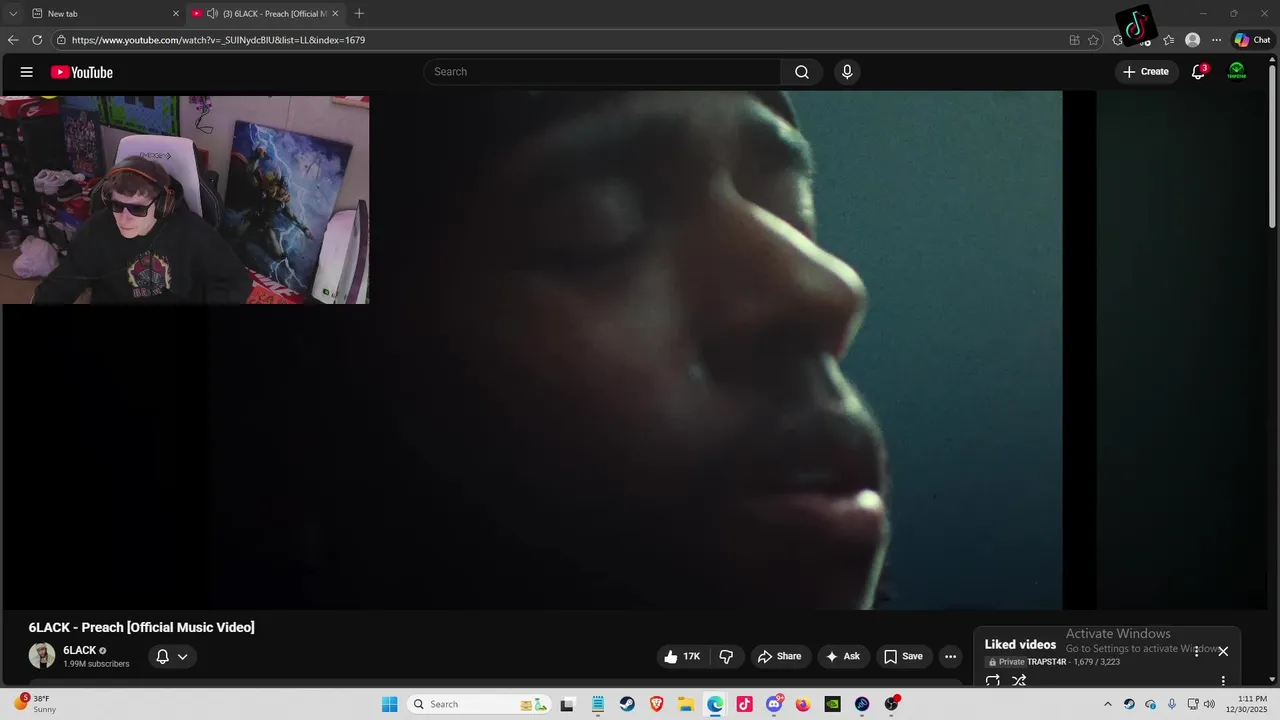Open the YouTube guide hamburger menu
1280x720 pixels.
(27, 72)
